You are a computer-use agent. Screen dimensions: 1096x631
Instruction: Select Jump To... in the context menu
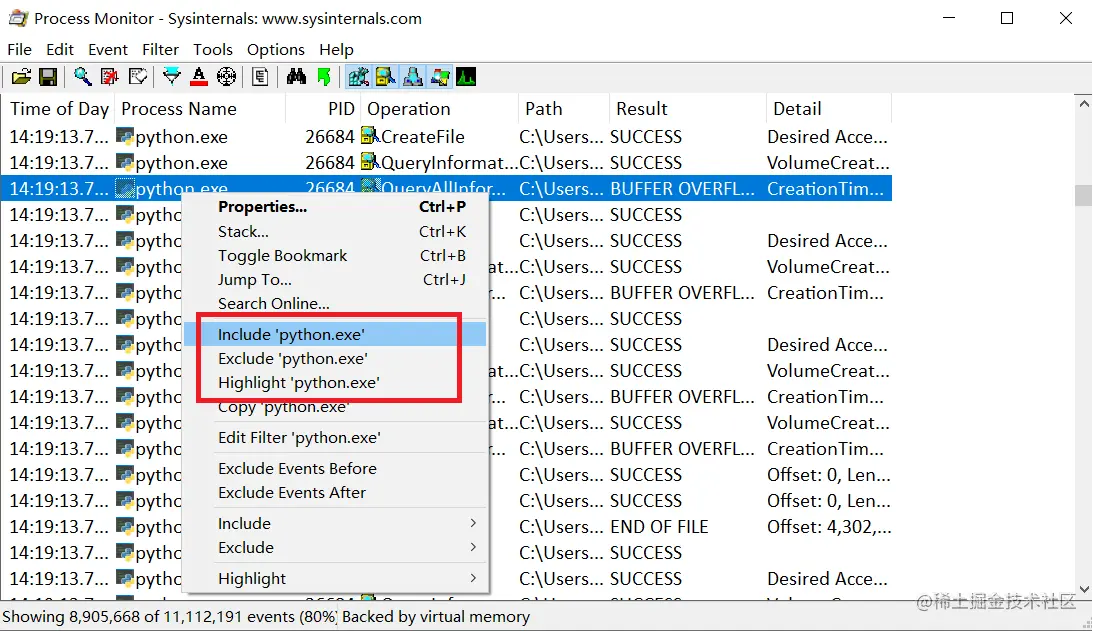pos(336,280)
